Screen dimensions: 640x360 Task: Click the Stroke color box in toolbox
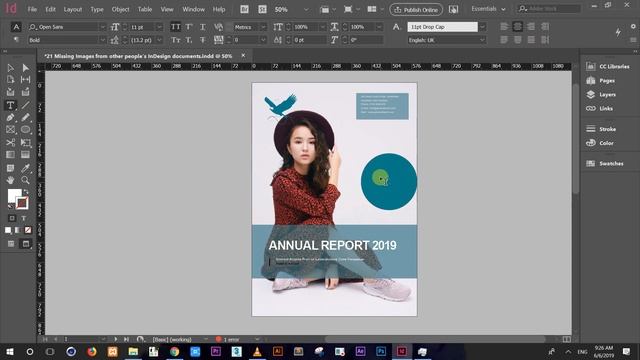coord(22,203)
